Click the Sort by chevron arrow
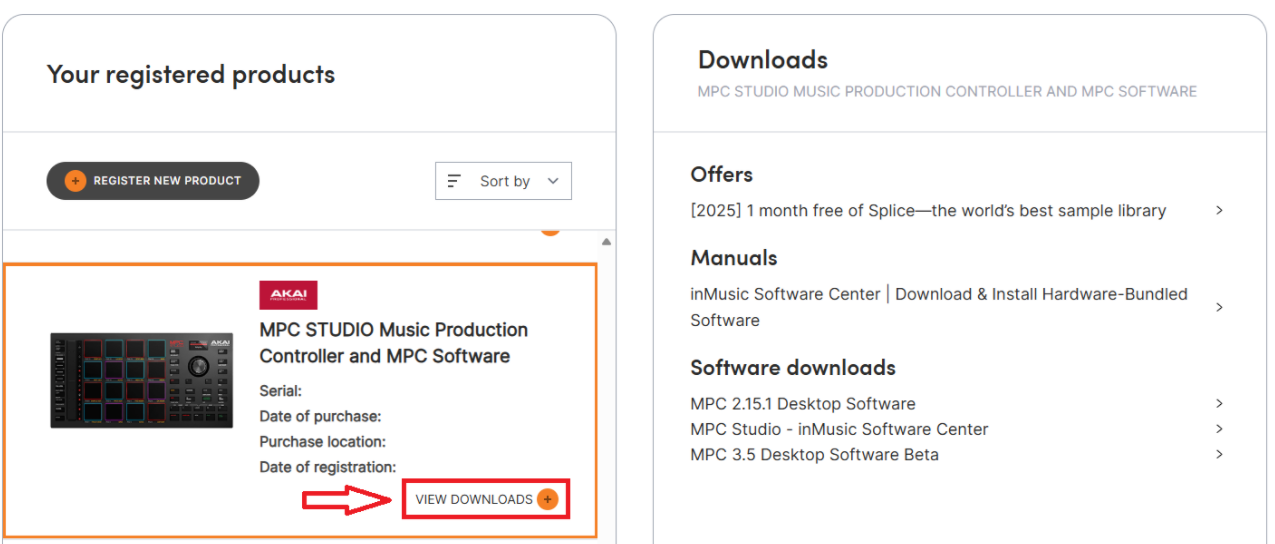 553,181
